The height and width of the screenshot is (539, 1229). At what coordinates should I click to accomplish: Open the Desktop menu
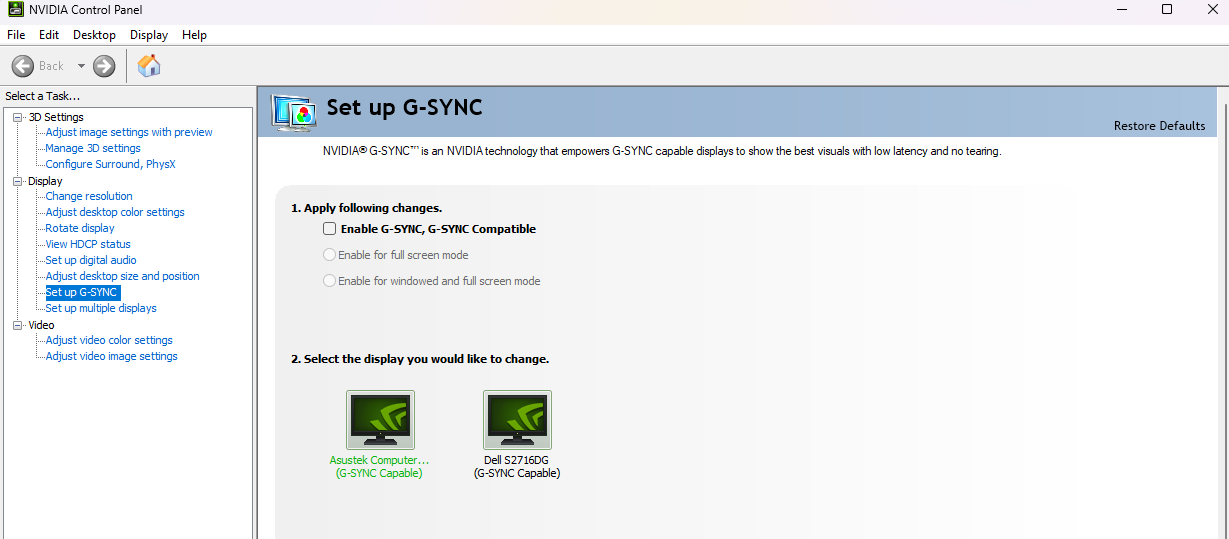[x=94, y=35]
